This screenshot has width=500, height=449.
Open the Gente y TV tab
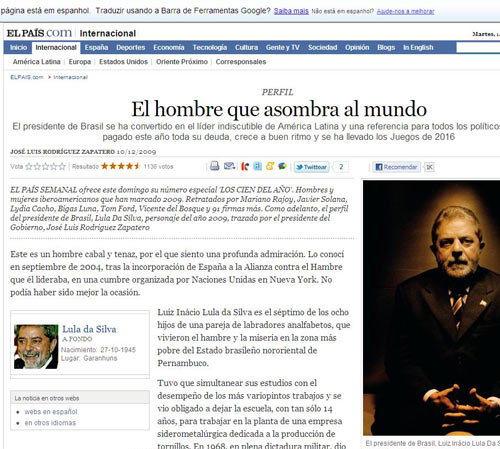(x=283, y=48)
